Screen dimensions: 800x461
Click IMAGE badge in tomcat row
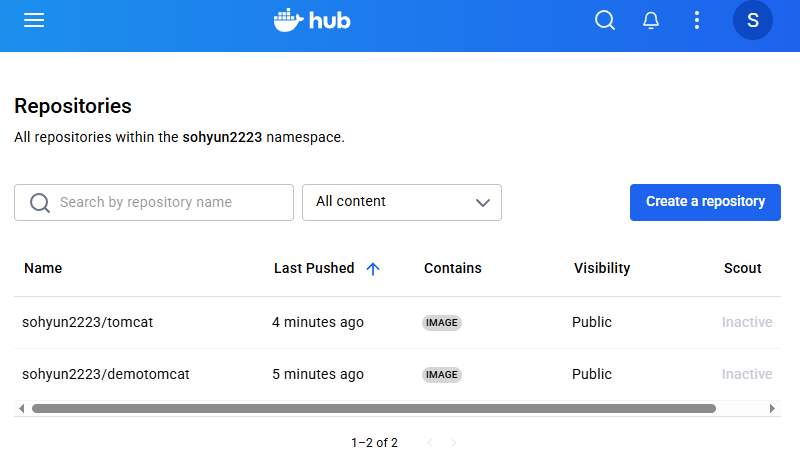442,323
